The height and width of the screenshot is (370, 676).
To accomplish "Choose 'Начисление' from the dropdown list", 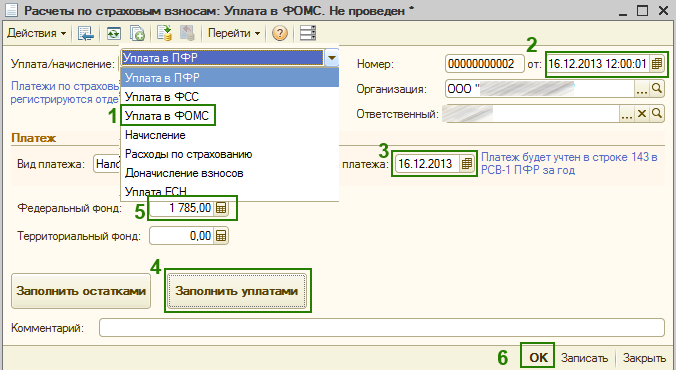I will pos(230,135).
